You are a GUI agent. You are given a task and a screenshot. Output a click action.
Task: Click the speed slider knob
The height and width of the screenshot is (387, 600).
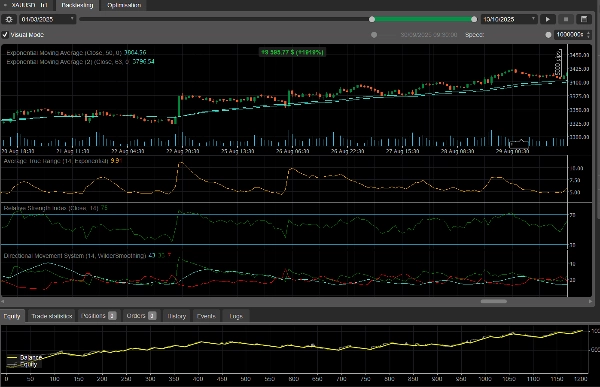(x=548, y=35)
